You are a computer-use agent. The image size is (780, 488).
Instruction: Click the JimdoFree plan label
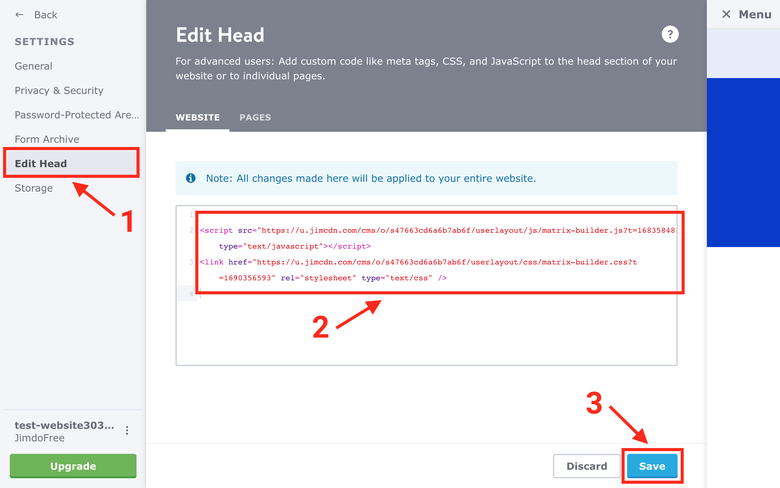click(x=39, y=438)
